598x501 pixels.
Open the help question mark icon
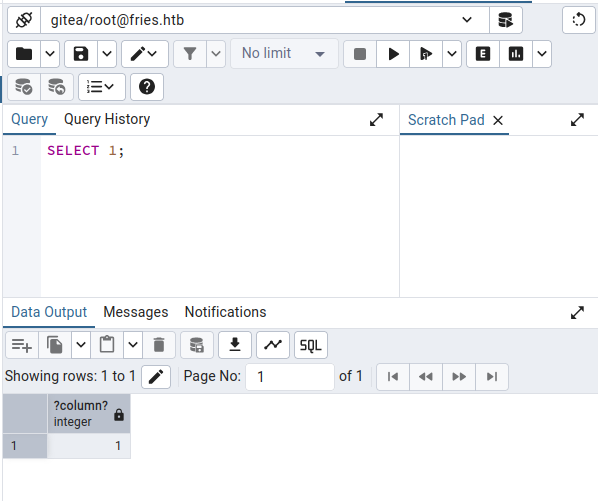coord(147,87)
